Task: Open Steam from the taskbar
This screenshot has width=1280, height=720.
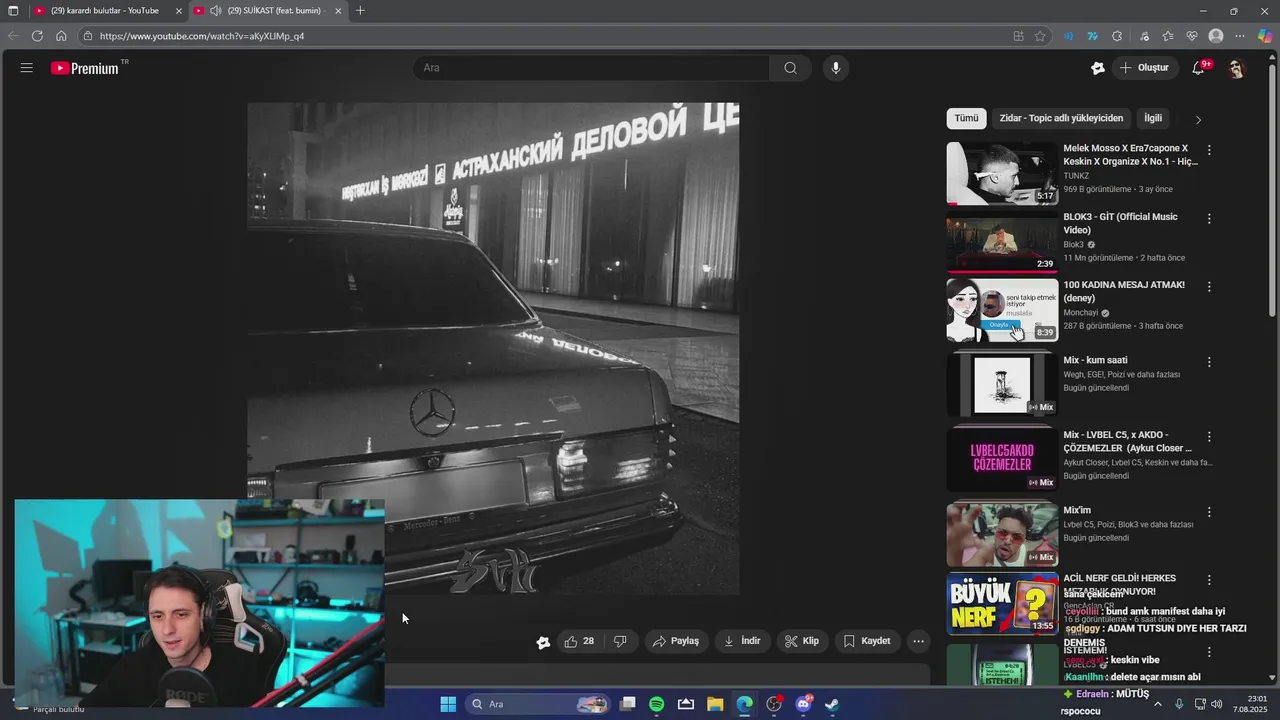Action: pos(832,704)
